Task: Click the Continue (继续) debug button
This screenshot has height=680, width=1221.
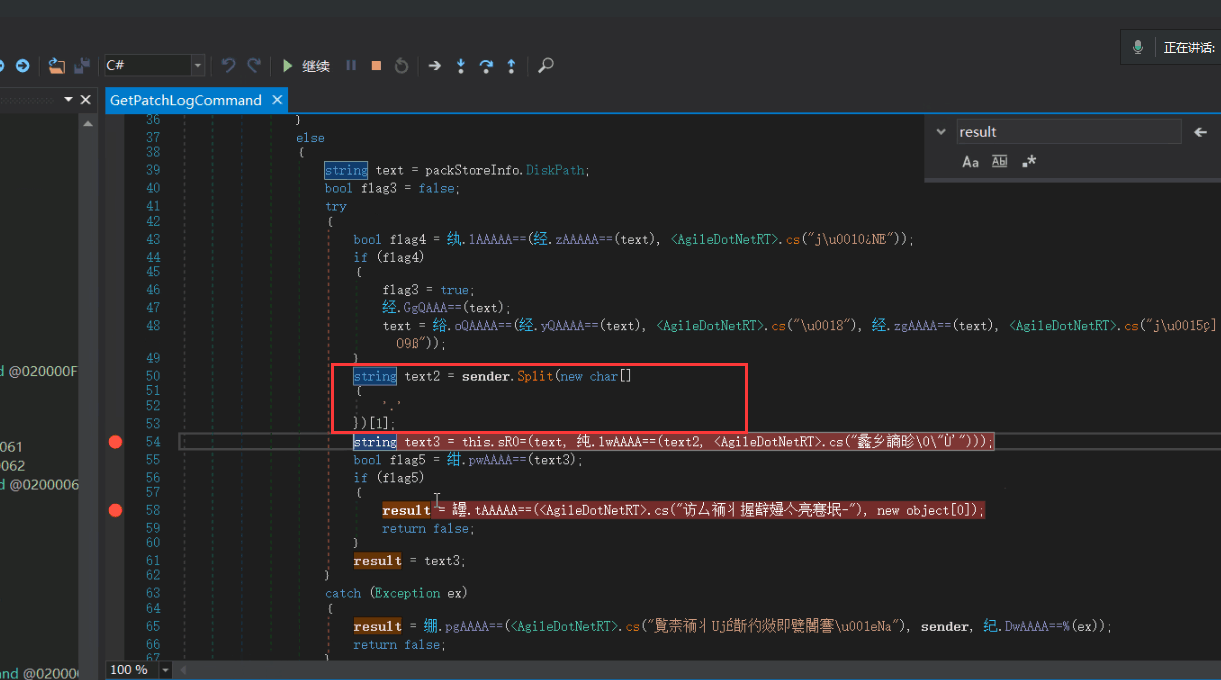Action: [x=306, y=66]
